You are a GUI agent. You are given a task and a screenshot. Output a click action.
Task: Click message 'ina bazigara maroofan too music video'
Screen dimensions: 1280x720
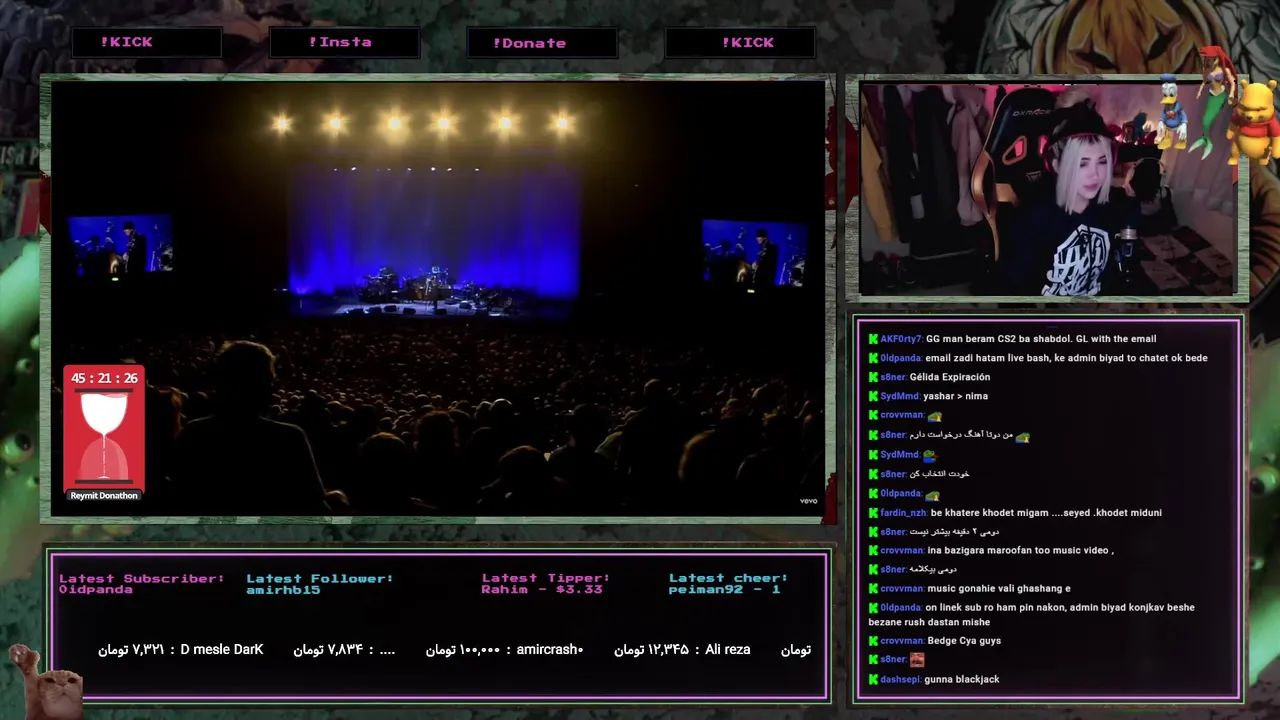(x=1020, y=551)
